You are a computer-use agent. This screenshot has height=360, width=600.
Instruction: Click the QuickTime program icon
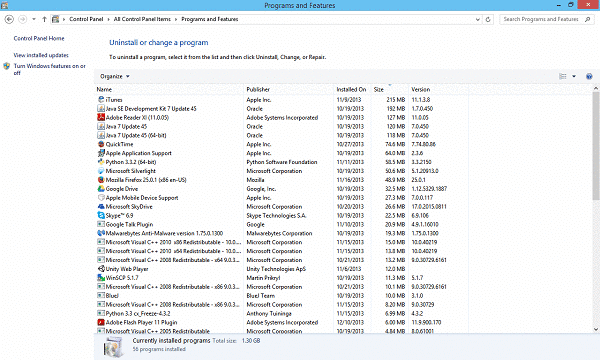[101, 144]
